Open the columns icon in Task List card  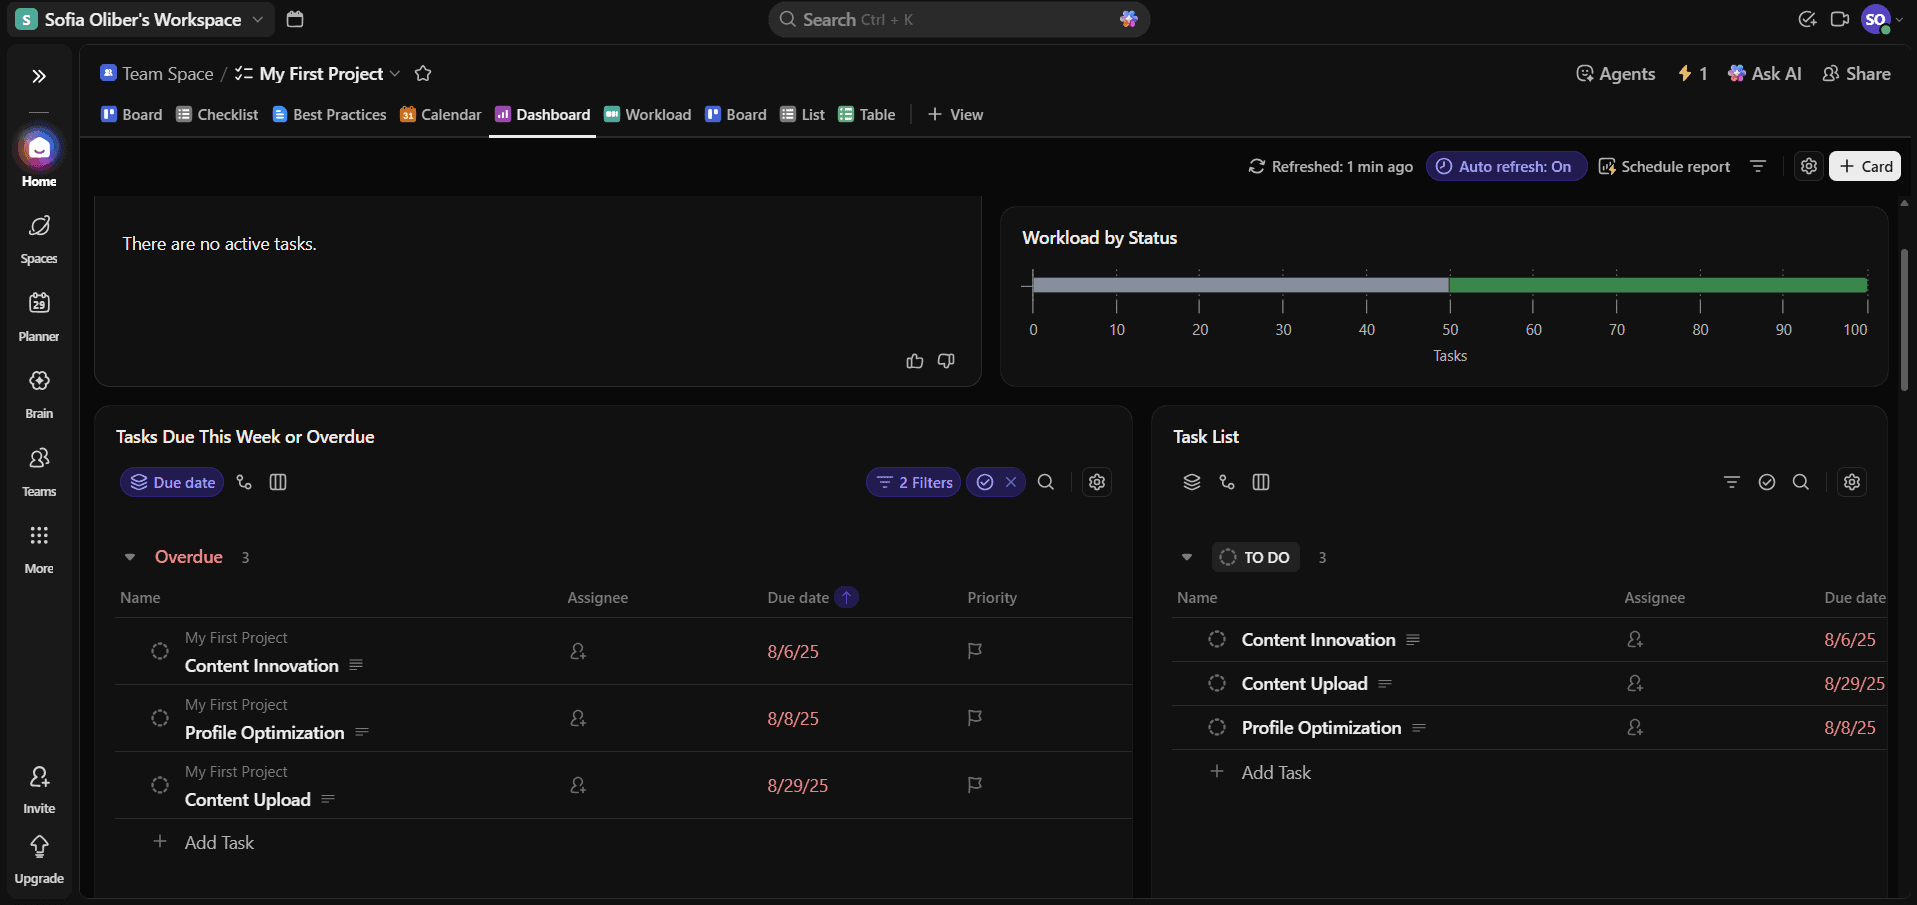[x=1261, y=482]
